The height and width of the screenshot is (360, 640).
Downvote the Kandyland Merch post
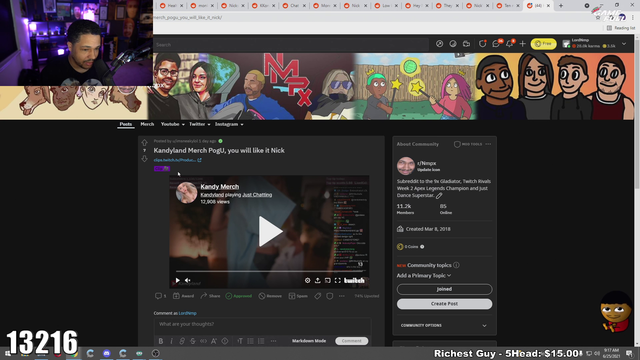pos(144,159)
